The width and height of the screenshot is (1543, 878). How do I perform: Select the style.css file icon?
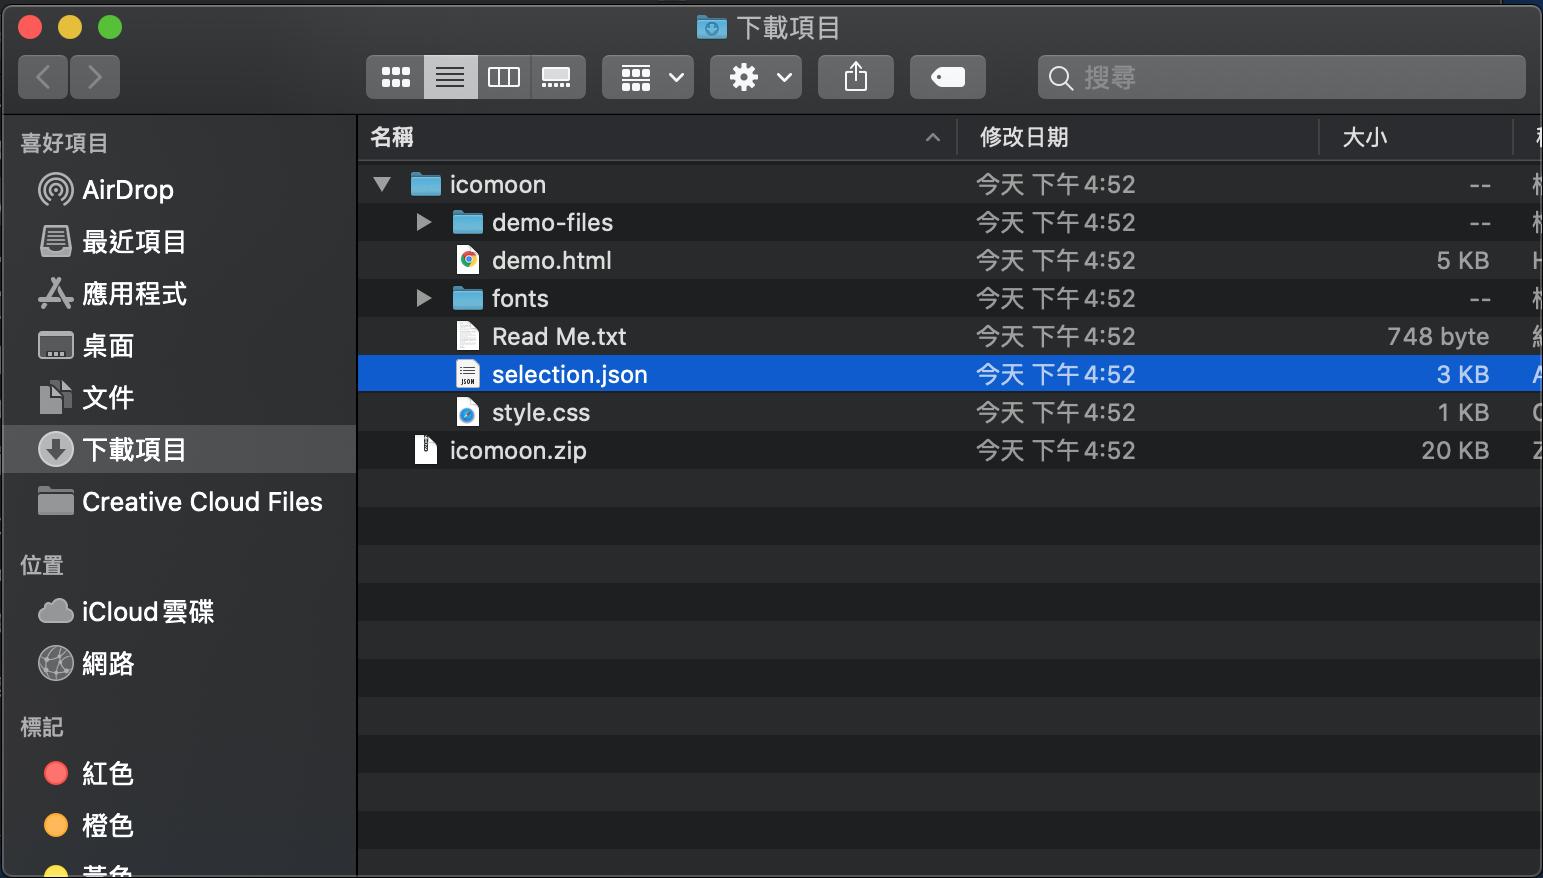(x=468, y=412)
